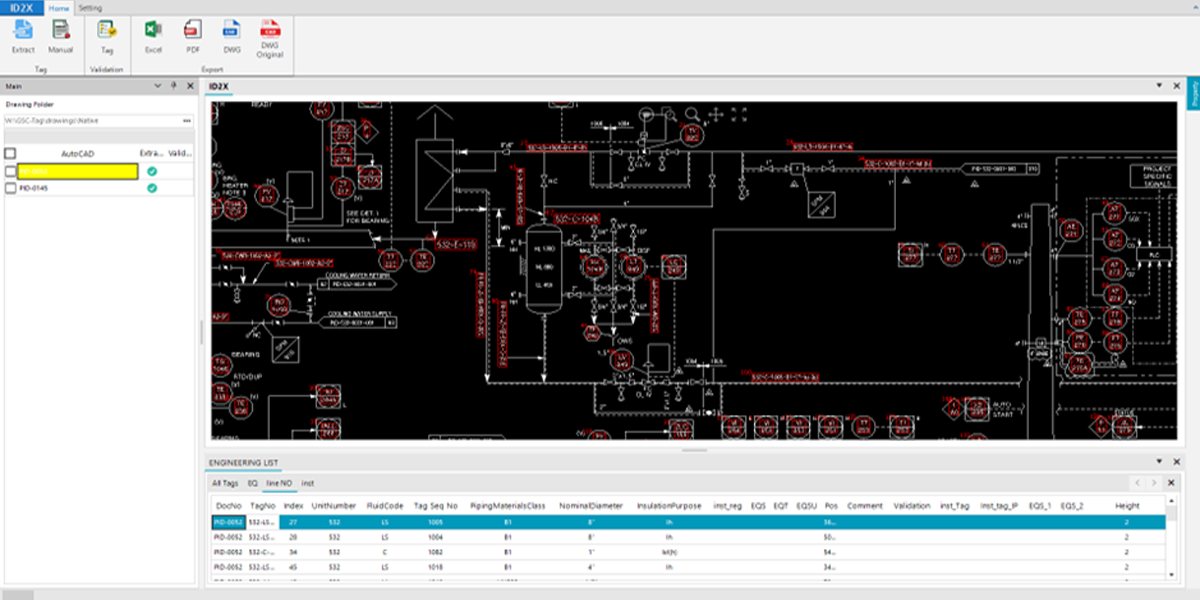Open the Home ribbon tab
The height and width of the screenshot is (600, 1200).
[59, 7]
